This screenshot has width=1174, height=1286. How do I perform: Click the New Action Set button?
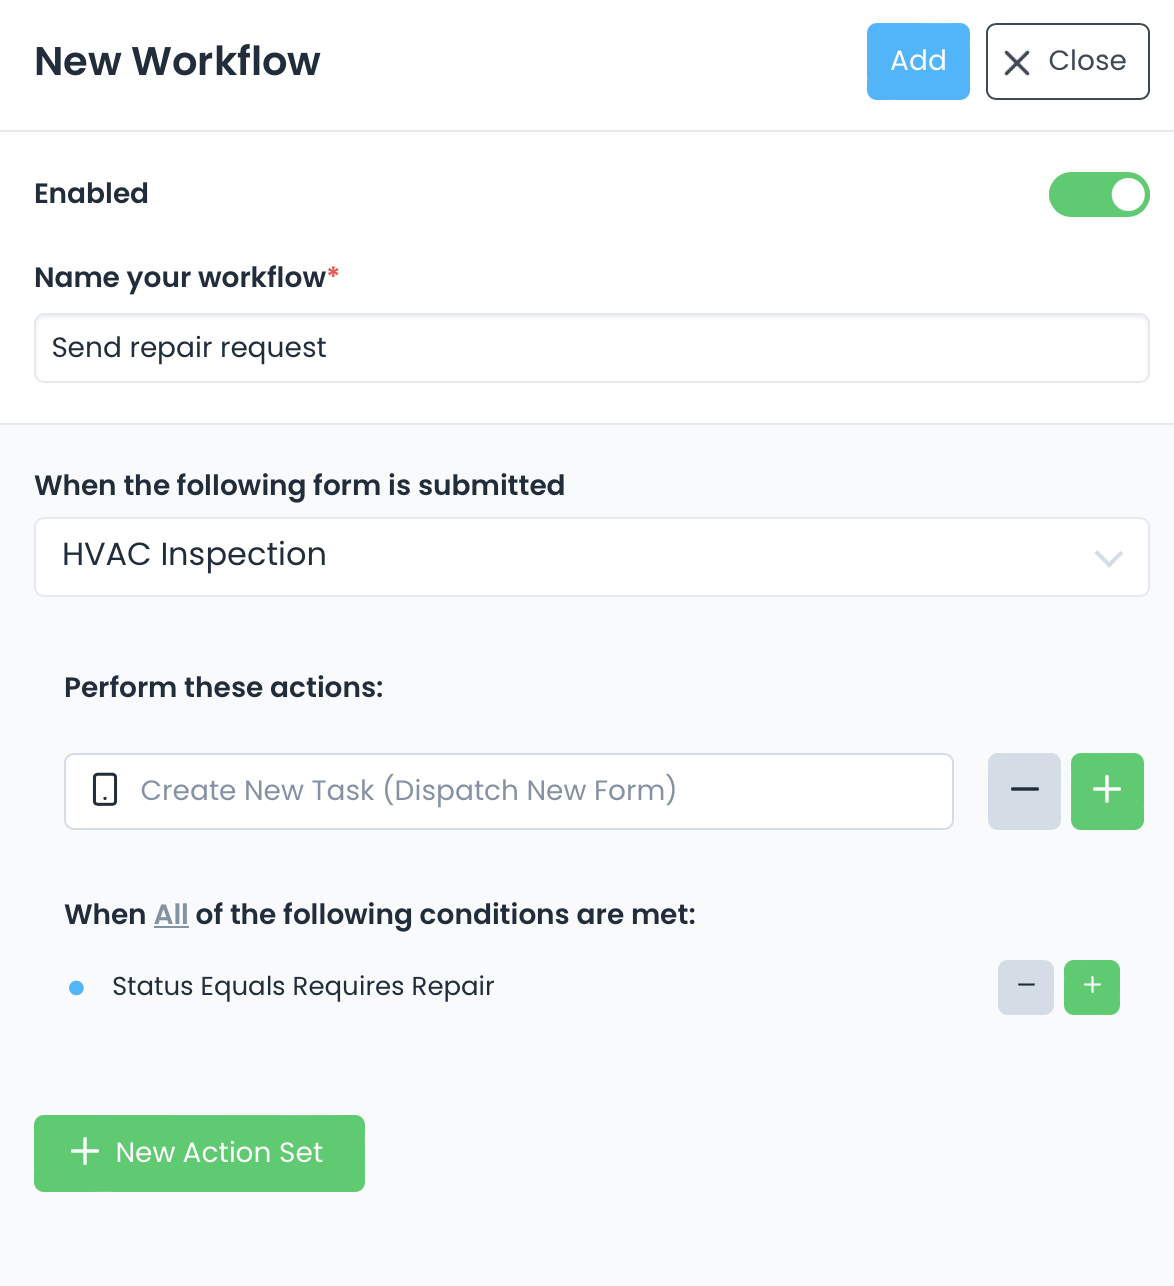[x=199, y=1153]
